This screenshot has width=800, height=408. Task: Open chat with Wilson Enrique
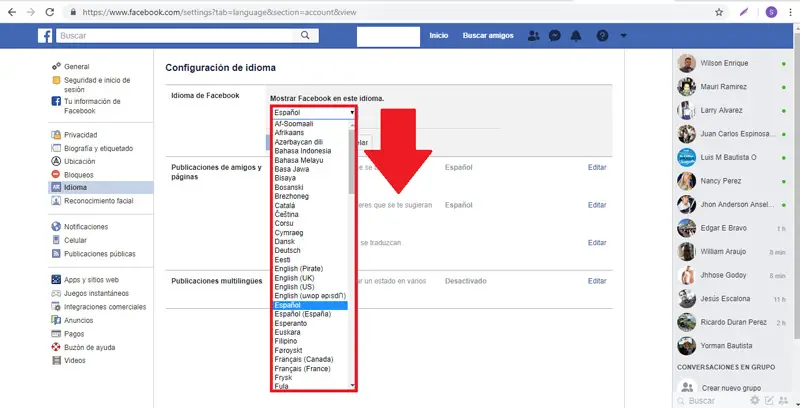[733, 63]
